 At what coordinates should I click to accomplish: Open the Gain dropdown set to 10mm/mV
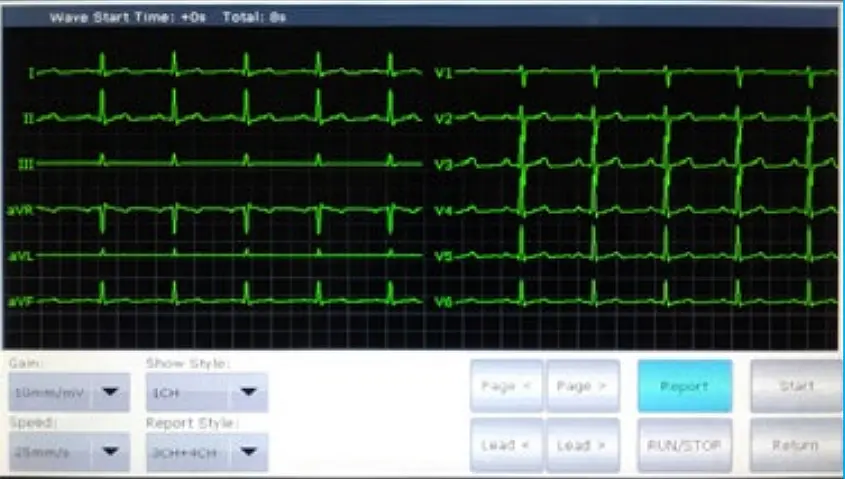[x=69, y=393]
